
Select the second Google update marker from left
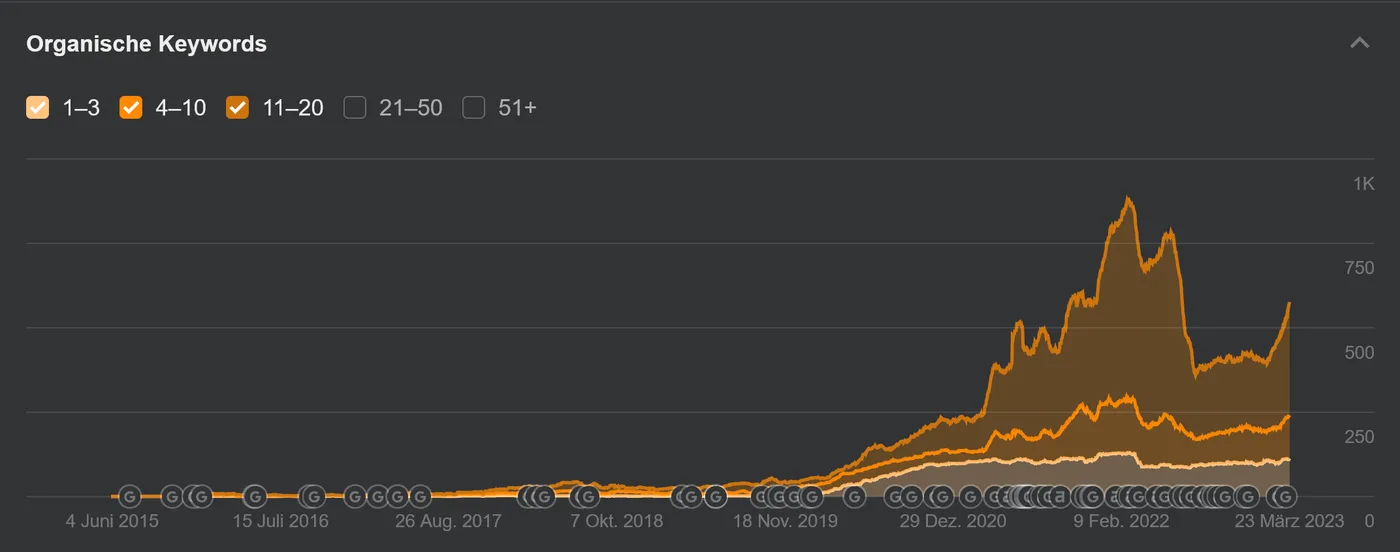pos(172,496)
